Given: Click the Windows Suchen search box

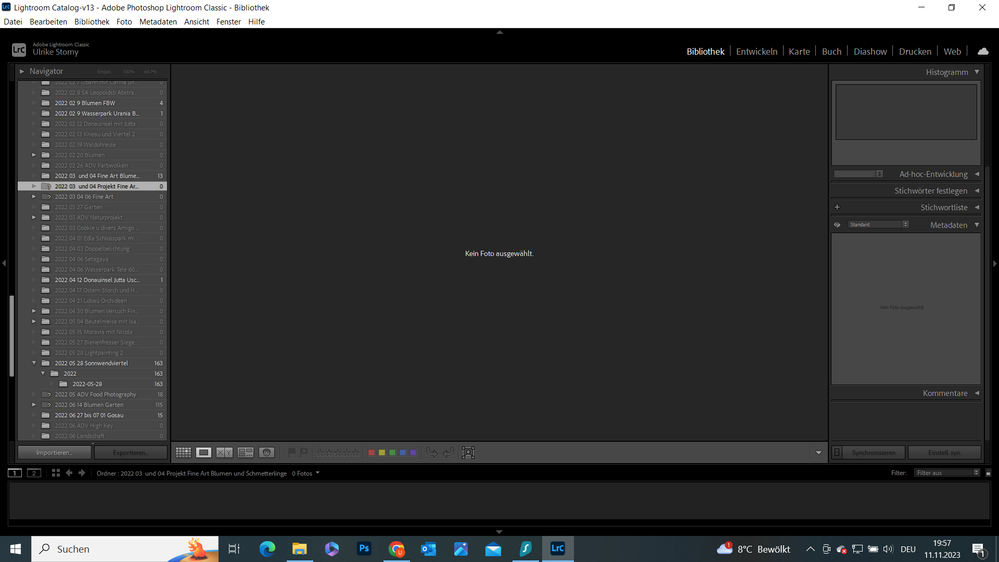Looking at the screenshot, I should (125, 549).
